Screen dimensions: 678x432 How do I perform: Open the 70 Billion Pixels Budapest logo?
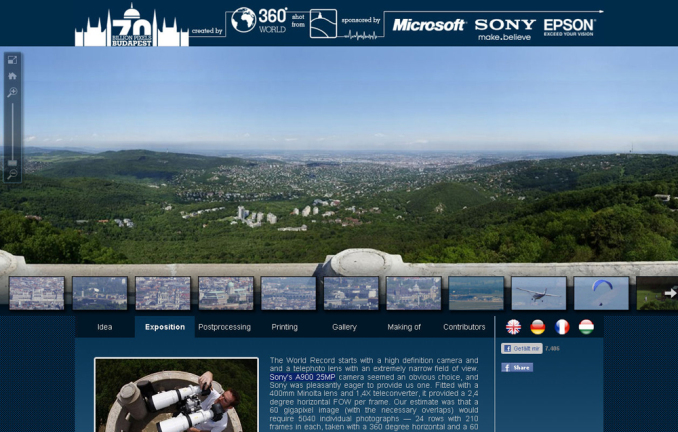click(x=132, y=26)
